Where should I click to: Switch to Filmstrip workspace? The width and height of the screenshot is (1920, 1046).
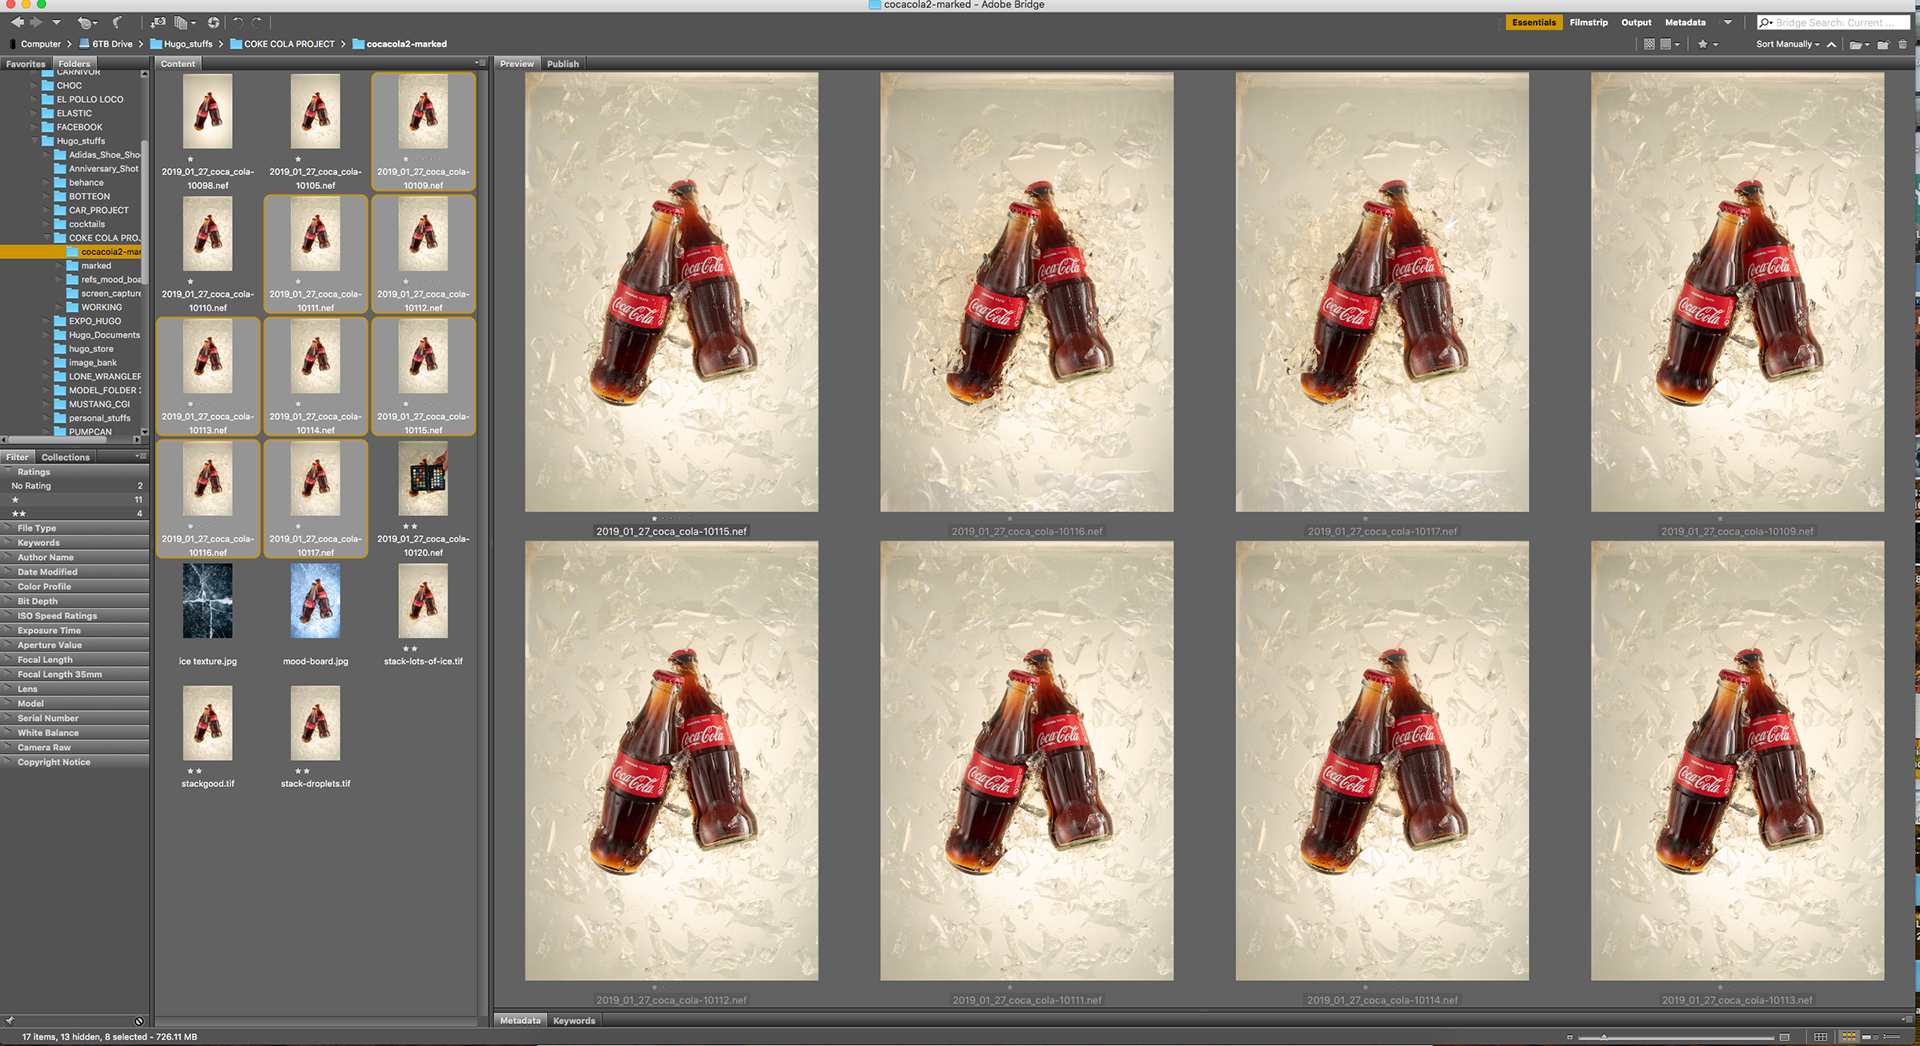pos(1588,22)
